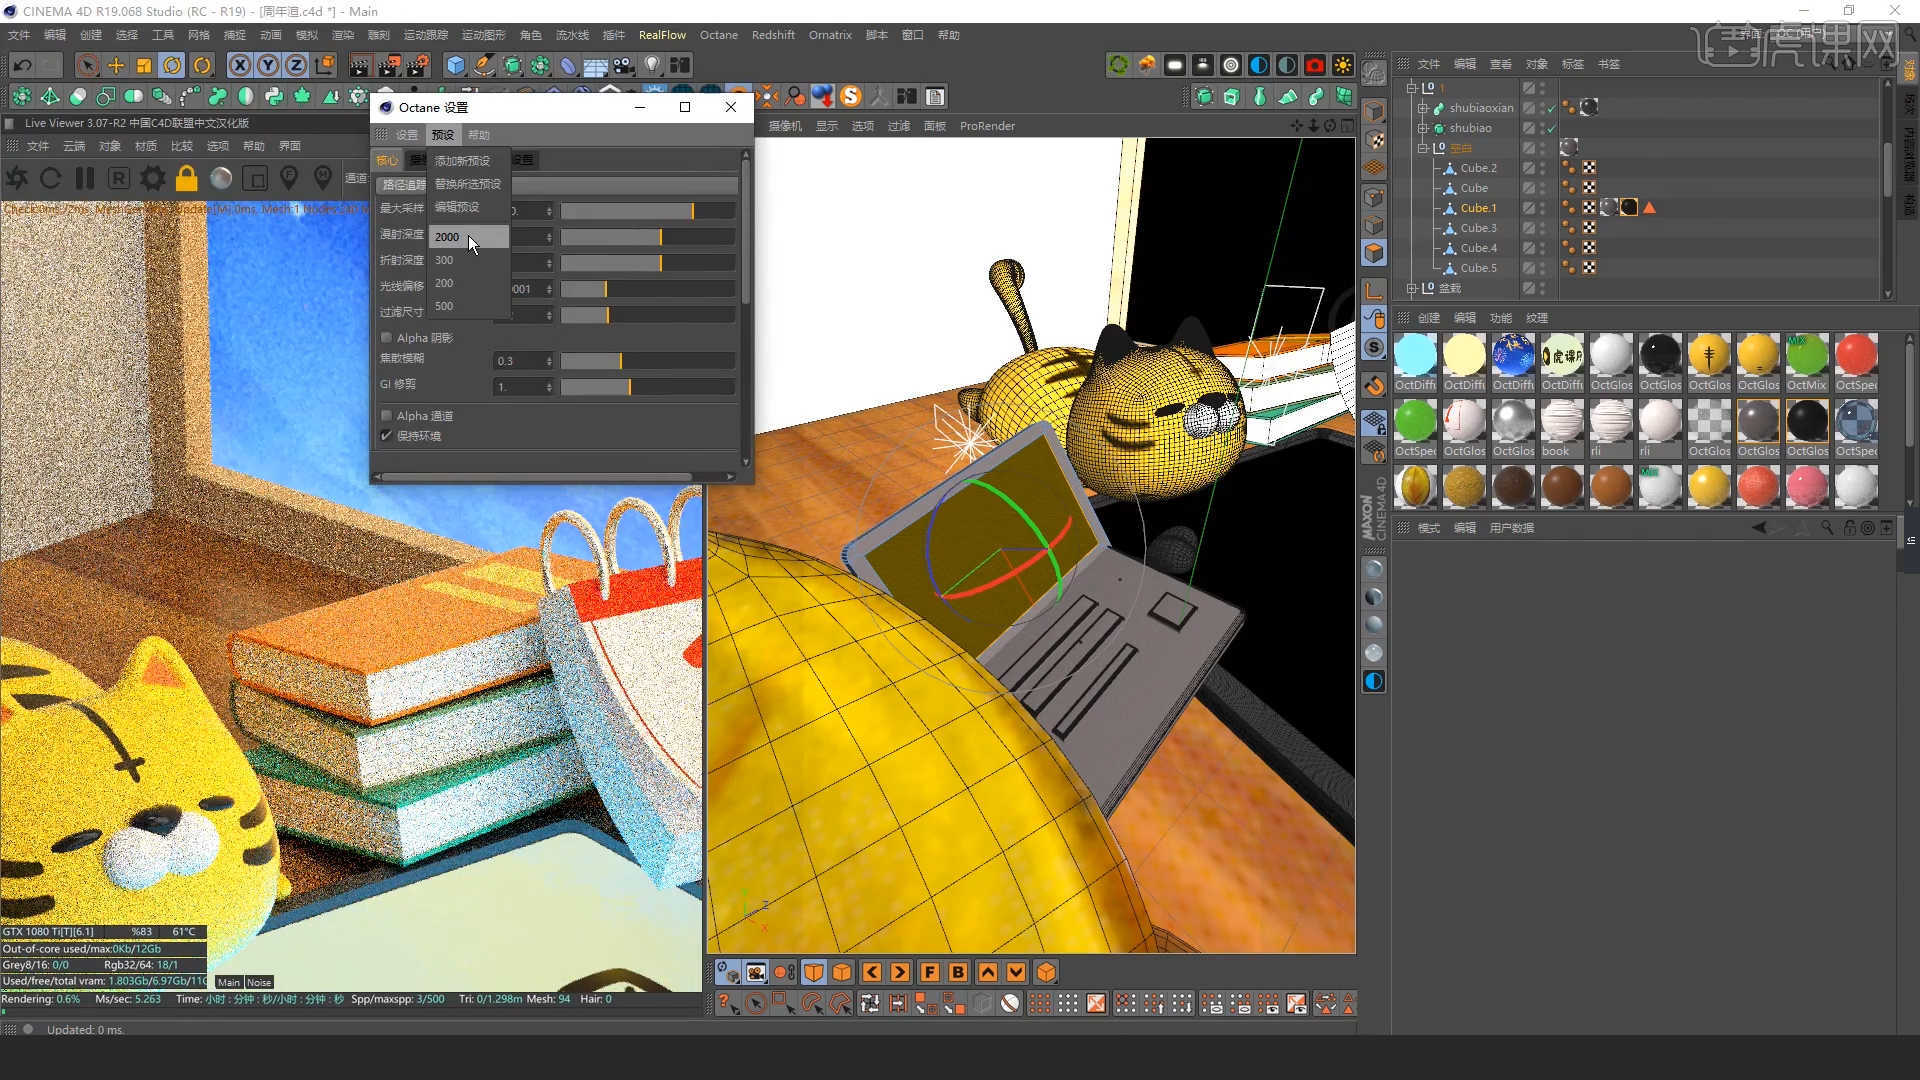The height and width of the screenshot is (1080, 1920).
Task: Expand the shubiao object tree node
Action: pos(1422,128)
